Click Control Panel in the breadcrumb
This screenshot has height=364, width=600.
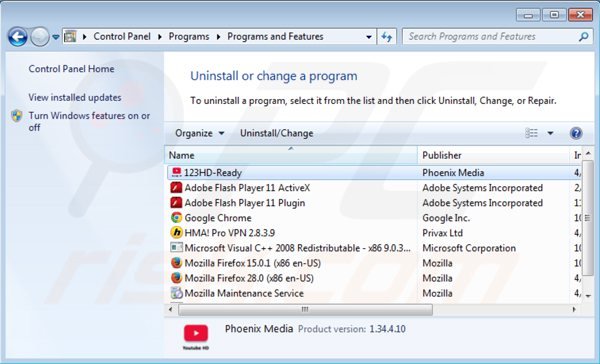pos(122,37)
